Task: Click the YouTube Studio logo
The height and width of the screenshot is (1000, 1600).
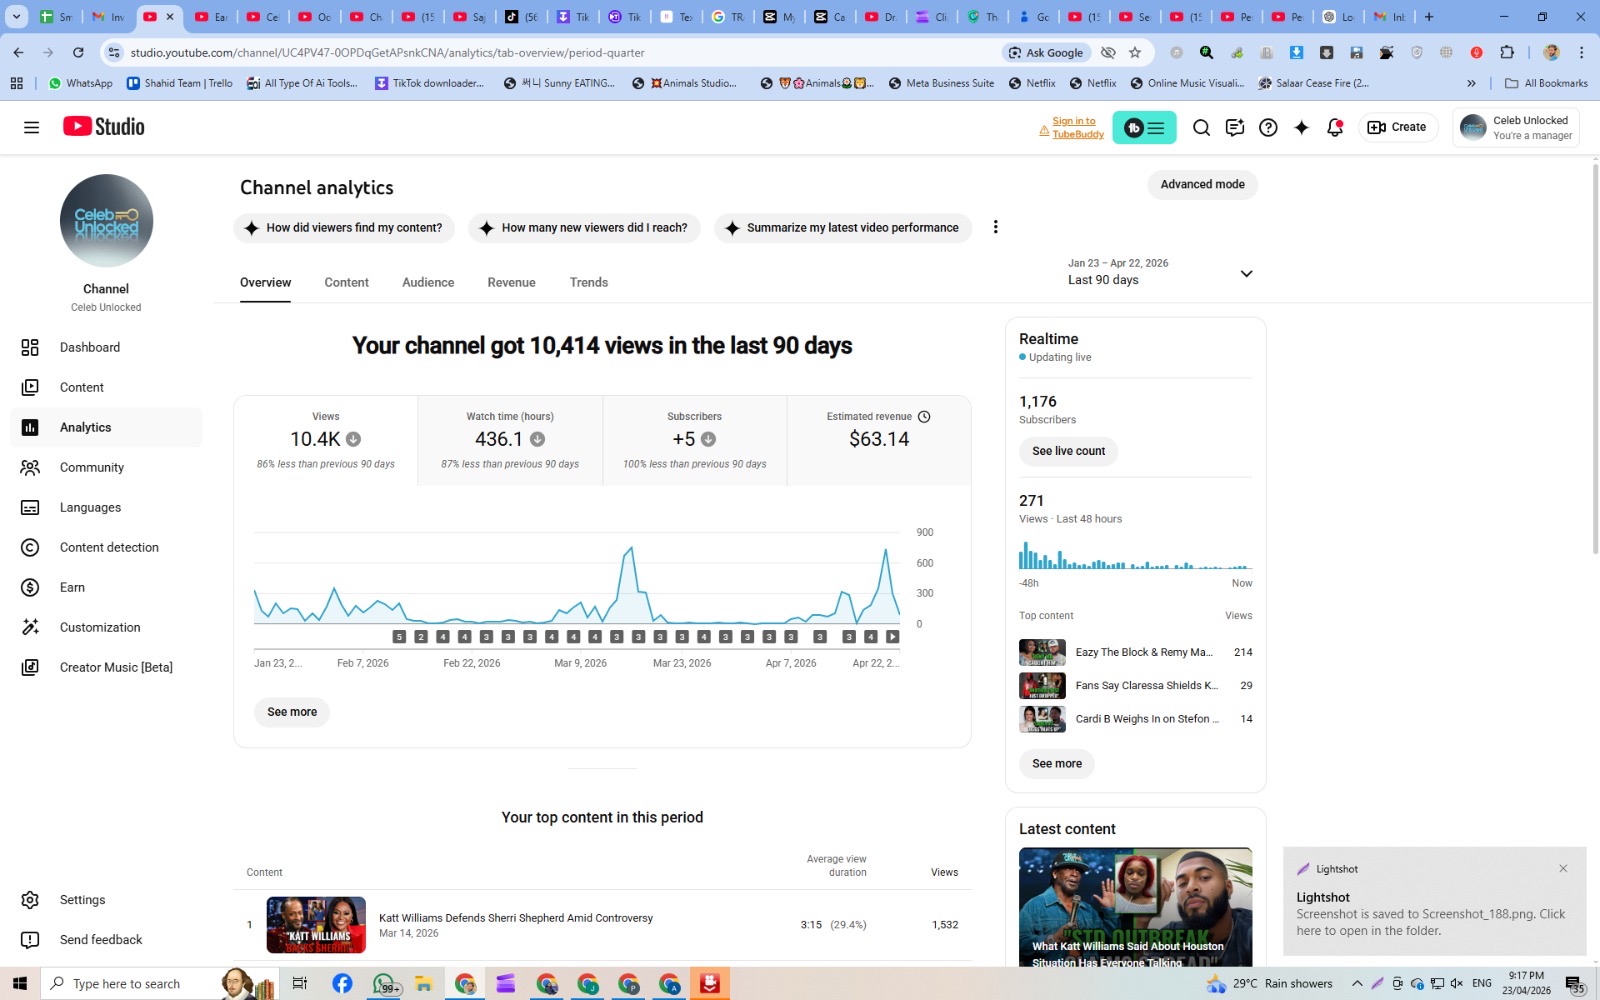Action: [104, 126]
